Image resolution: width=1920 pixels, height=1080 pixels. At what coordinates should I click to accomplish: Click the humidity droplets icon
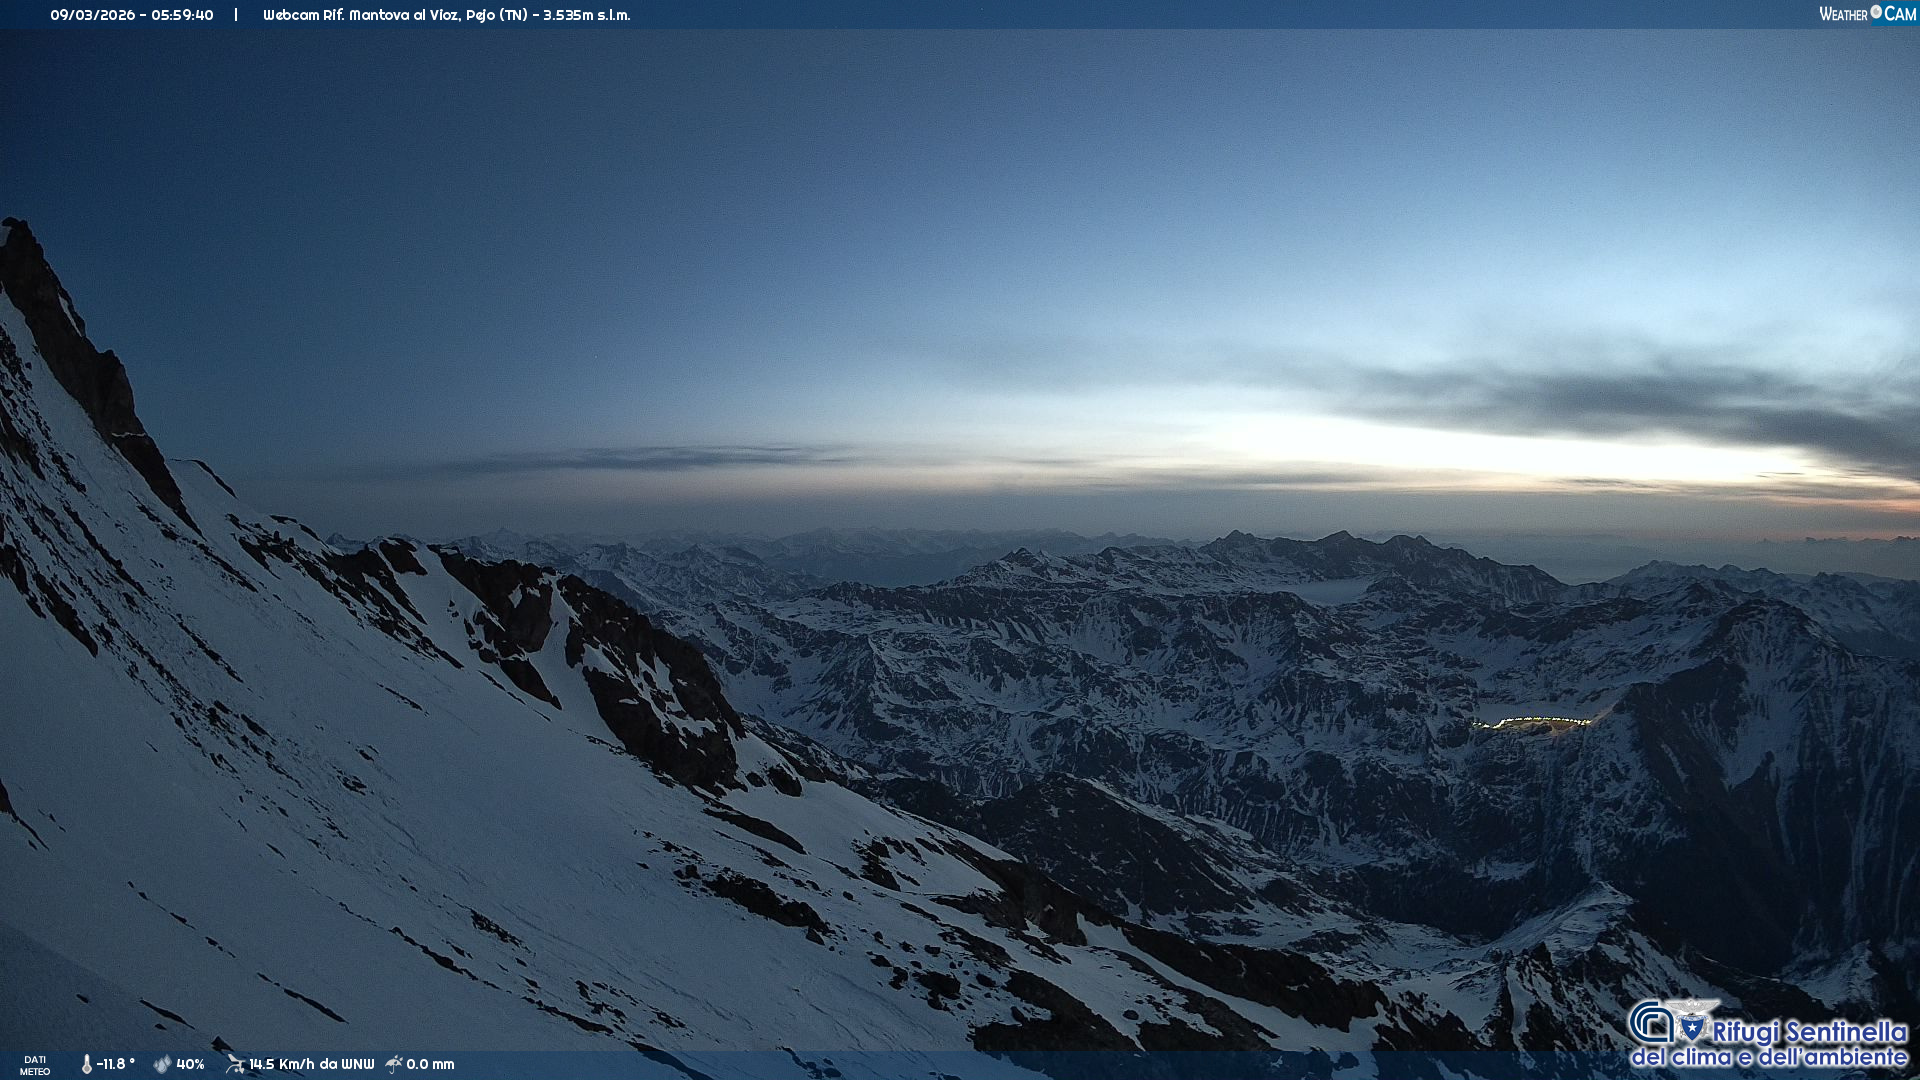pos(162,1064)
